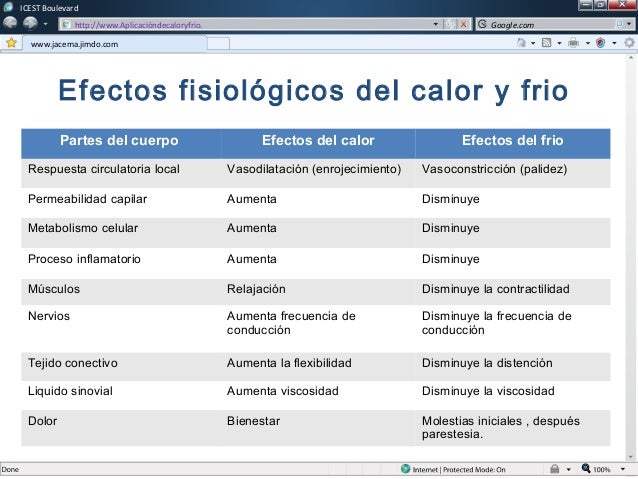Select the www.jacema.jimdo.com tab
This screenshot has height=479, width=638.
114,44
